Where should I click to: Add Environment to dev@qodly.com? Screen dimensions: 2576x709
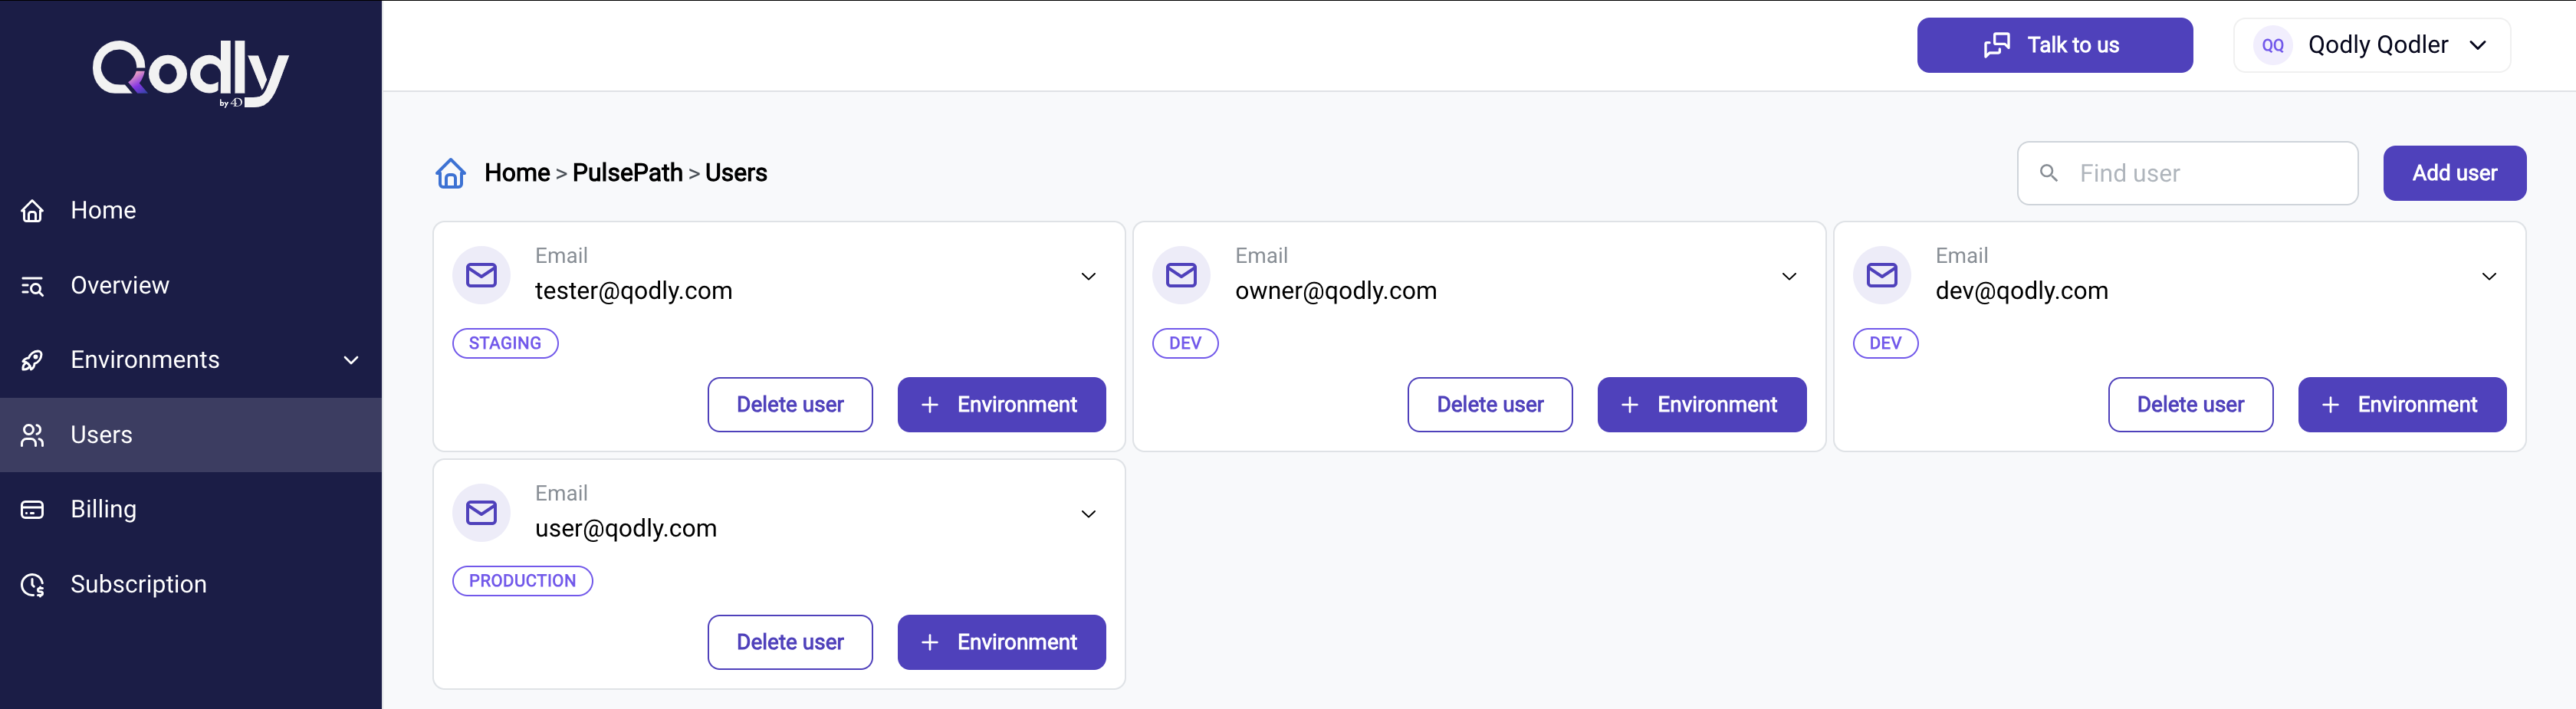pyautogui.click(x=2402, y=405)
